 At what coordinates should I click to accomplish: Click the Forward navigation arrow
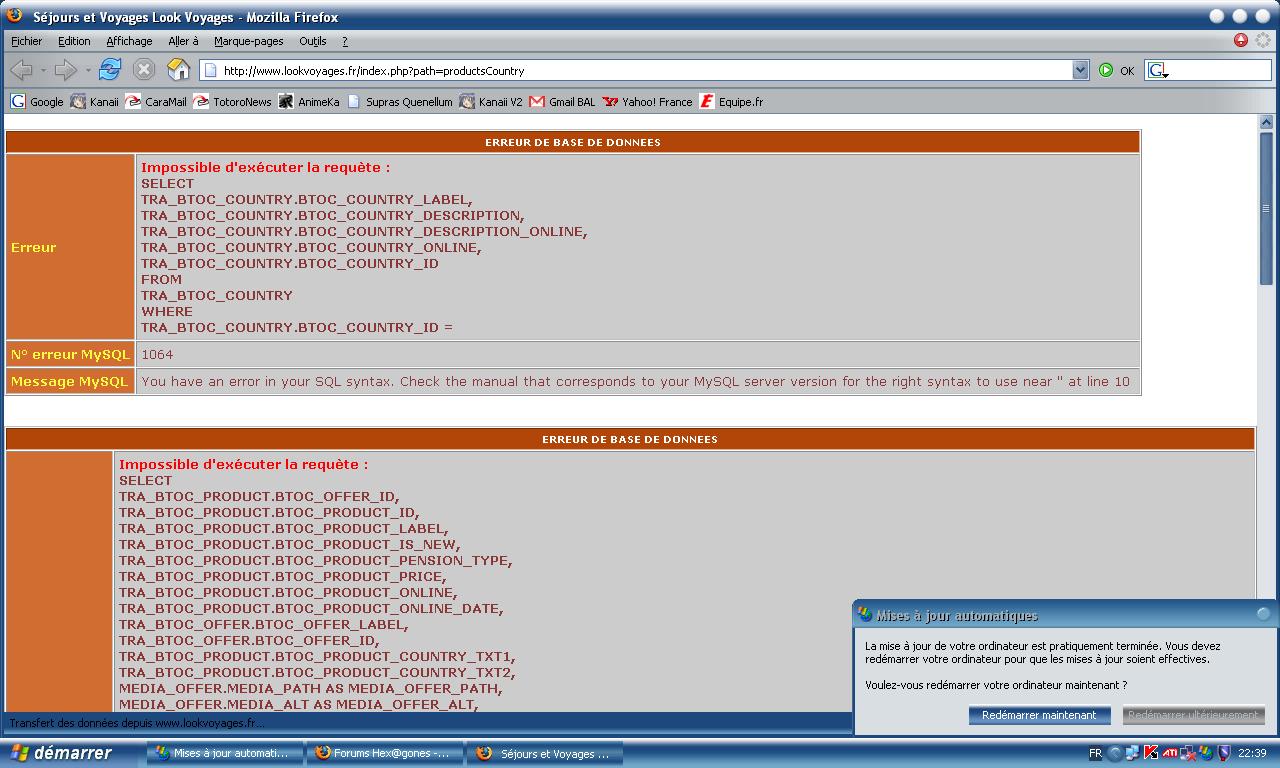(65, 70)
